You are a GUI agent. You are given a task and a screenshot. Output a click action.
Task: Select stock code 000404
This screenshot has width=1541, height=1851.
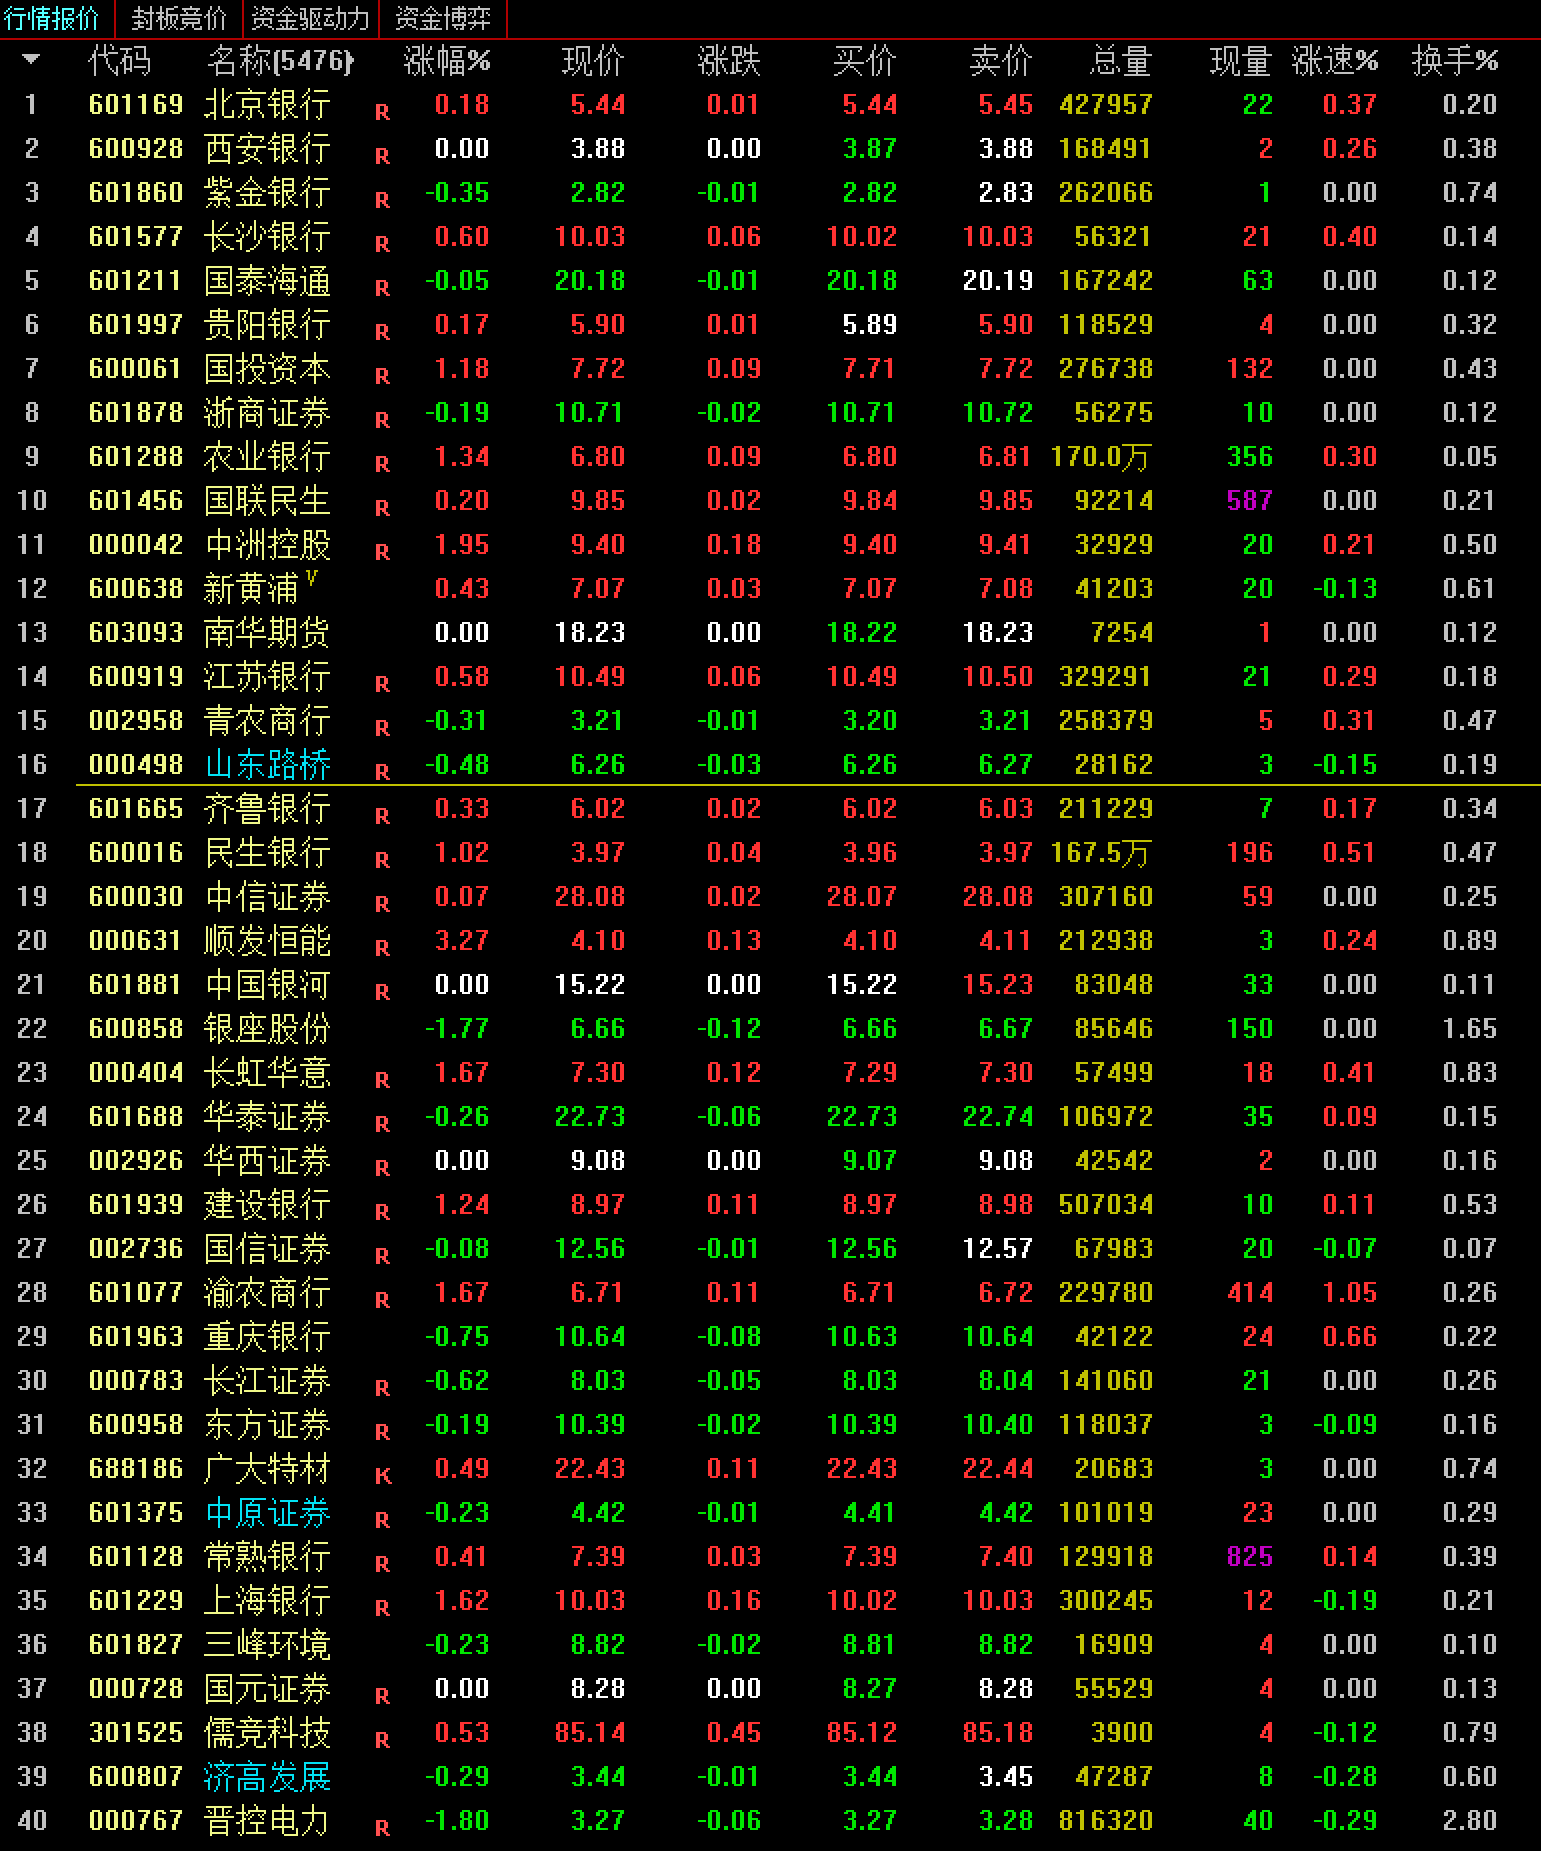coord(136,1073)
